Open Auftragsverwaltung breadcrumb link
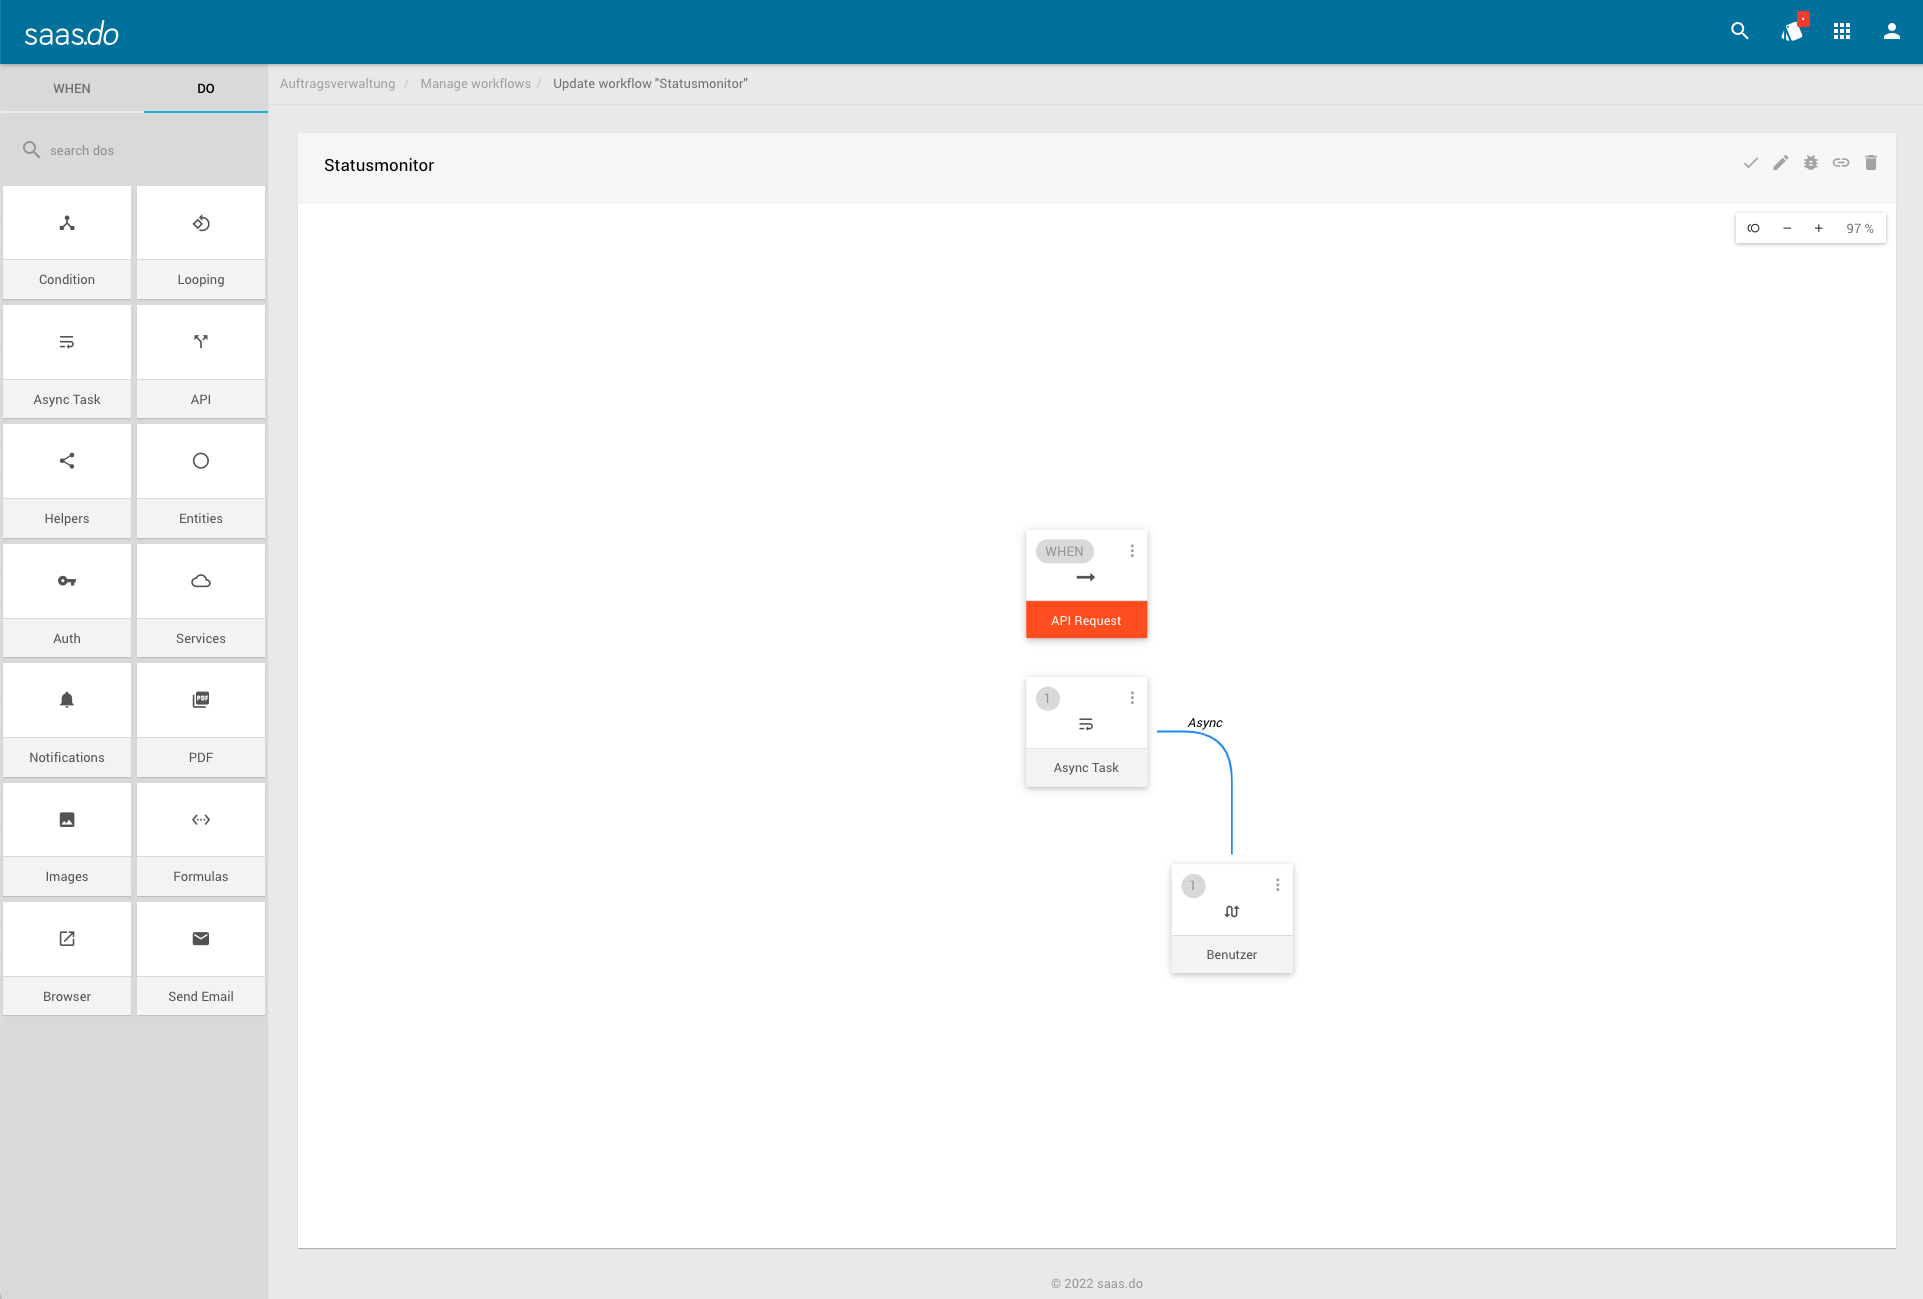This screenshot has height=1299, width=1923. point(337,84)
